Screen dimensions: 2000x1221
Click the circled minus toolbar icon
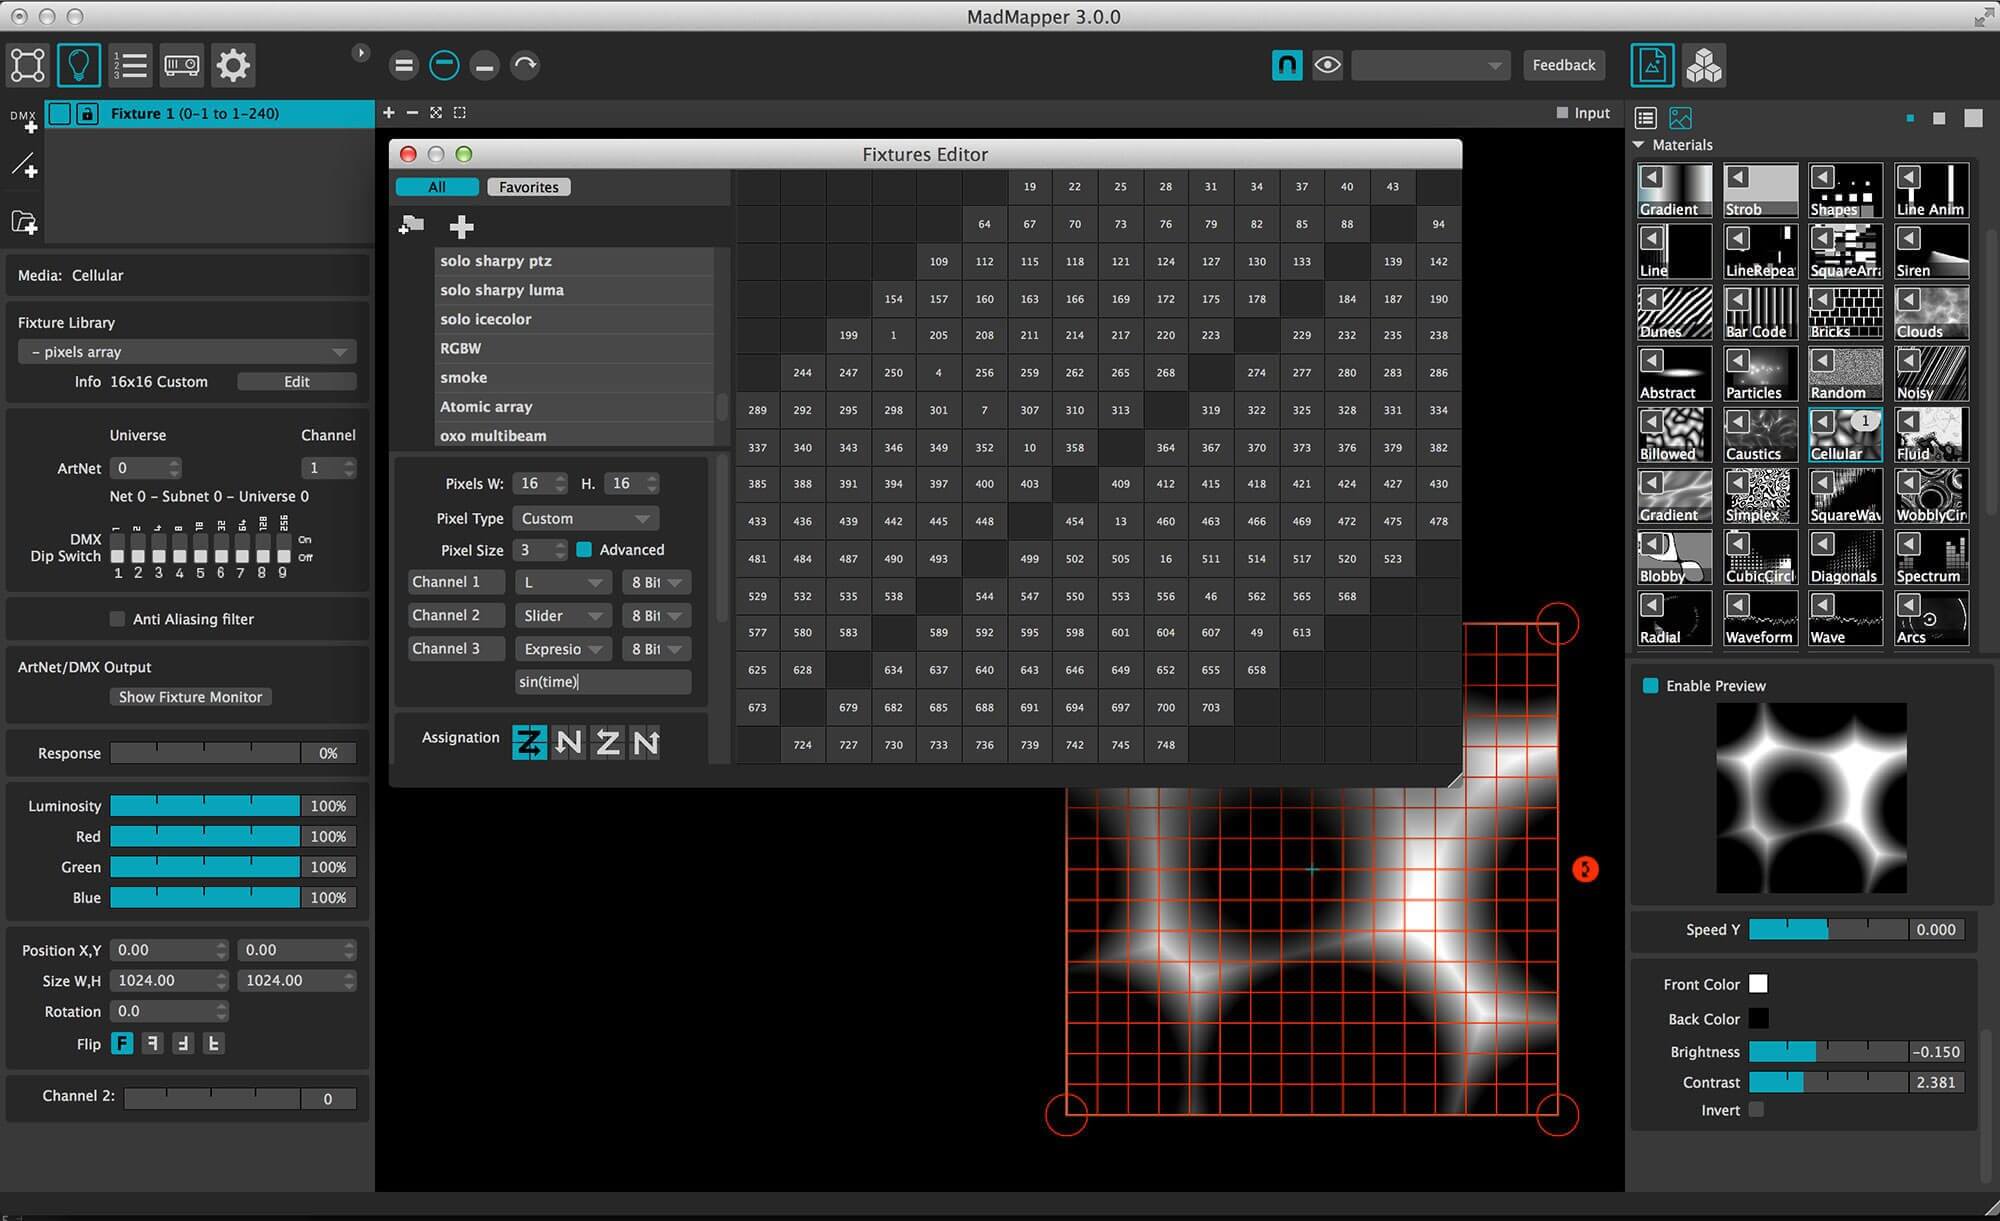[x=444, y=66]
